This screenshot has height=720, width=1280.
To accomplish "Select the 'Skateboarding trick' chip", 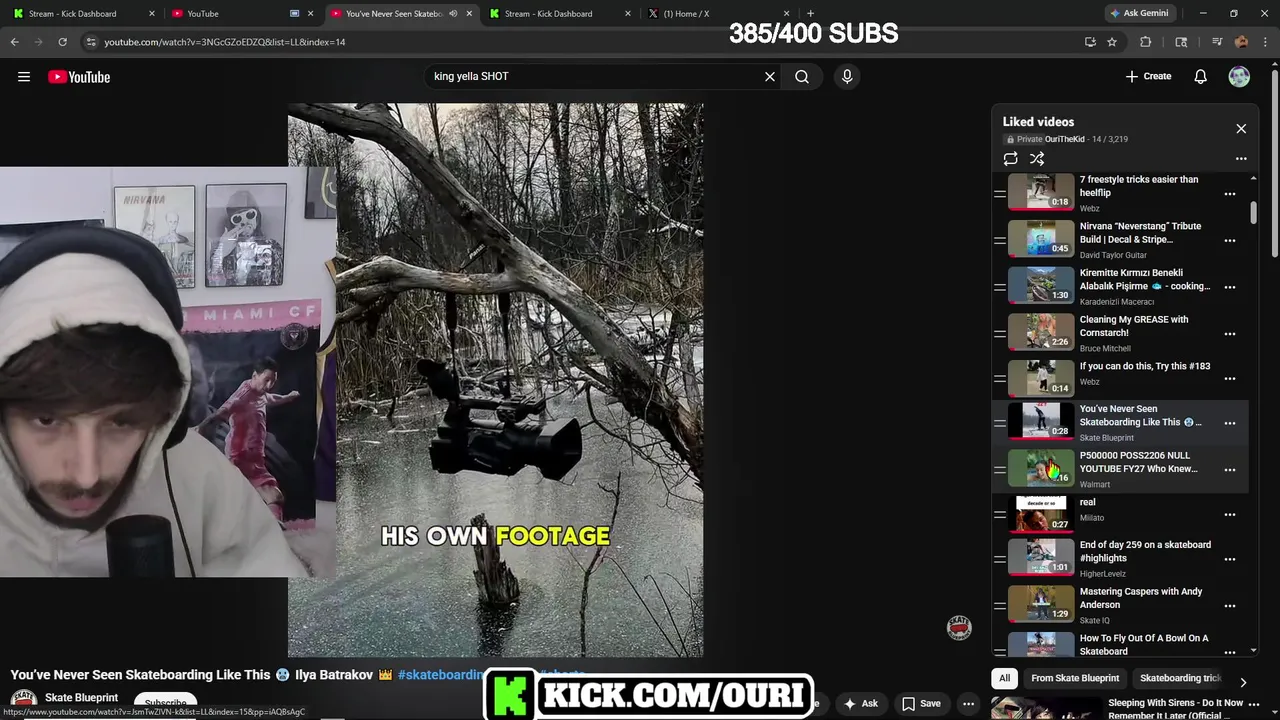I will click(x=1181, y=678).
